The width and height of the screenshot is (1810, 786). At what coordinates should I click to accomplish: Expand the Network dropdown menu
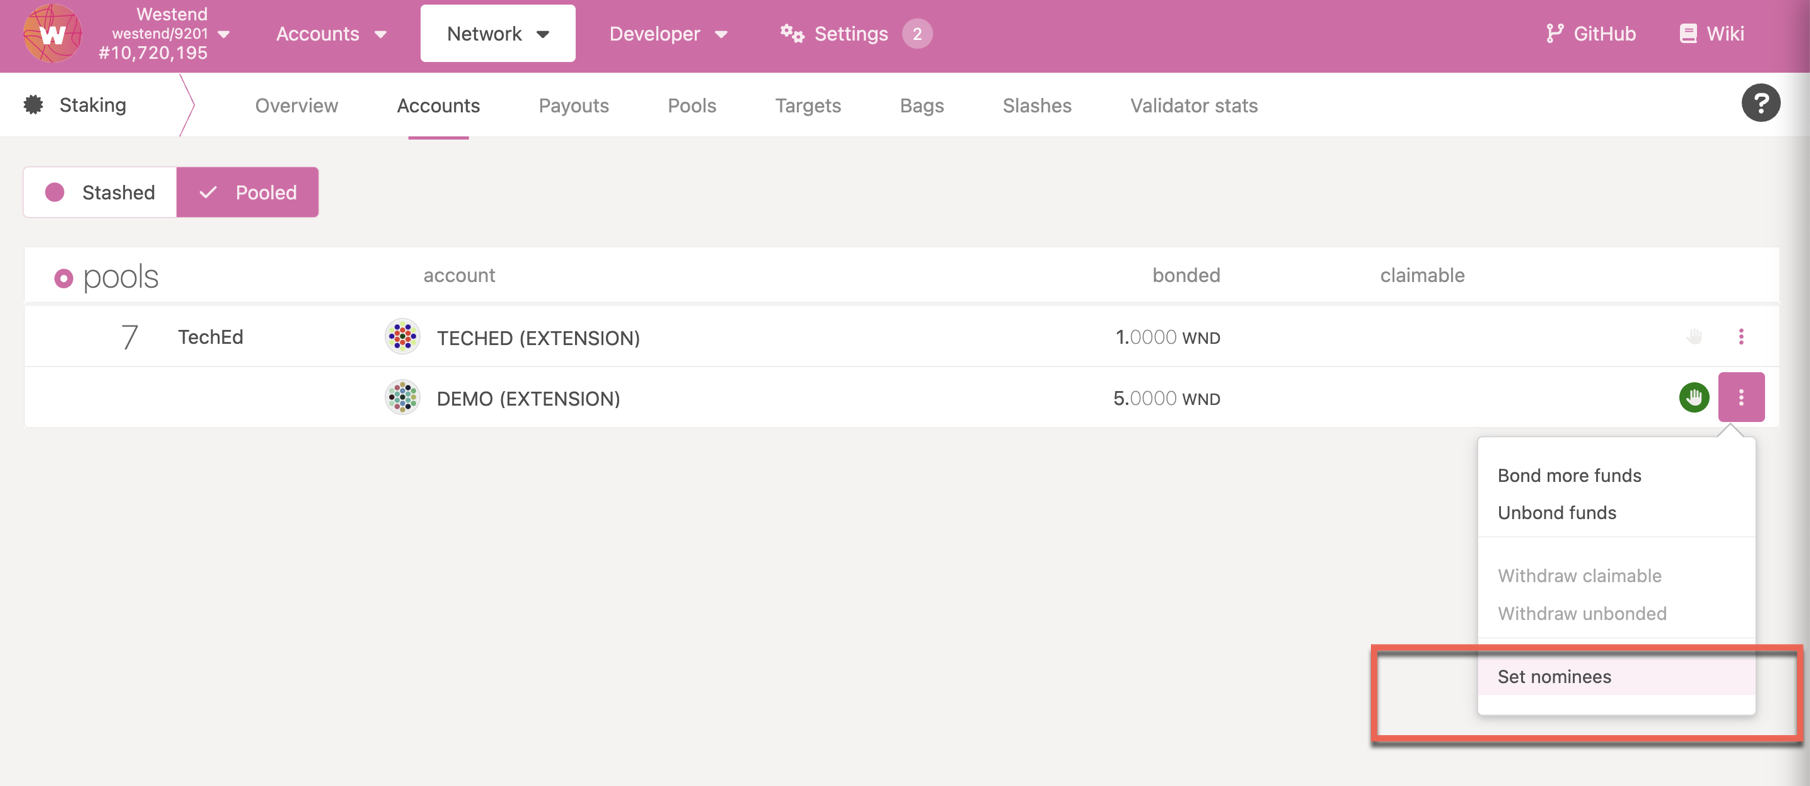point(497,34)
